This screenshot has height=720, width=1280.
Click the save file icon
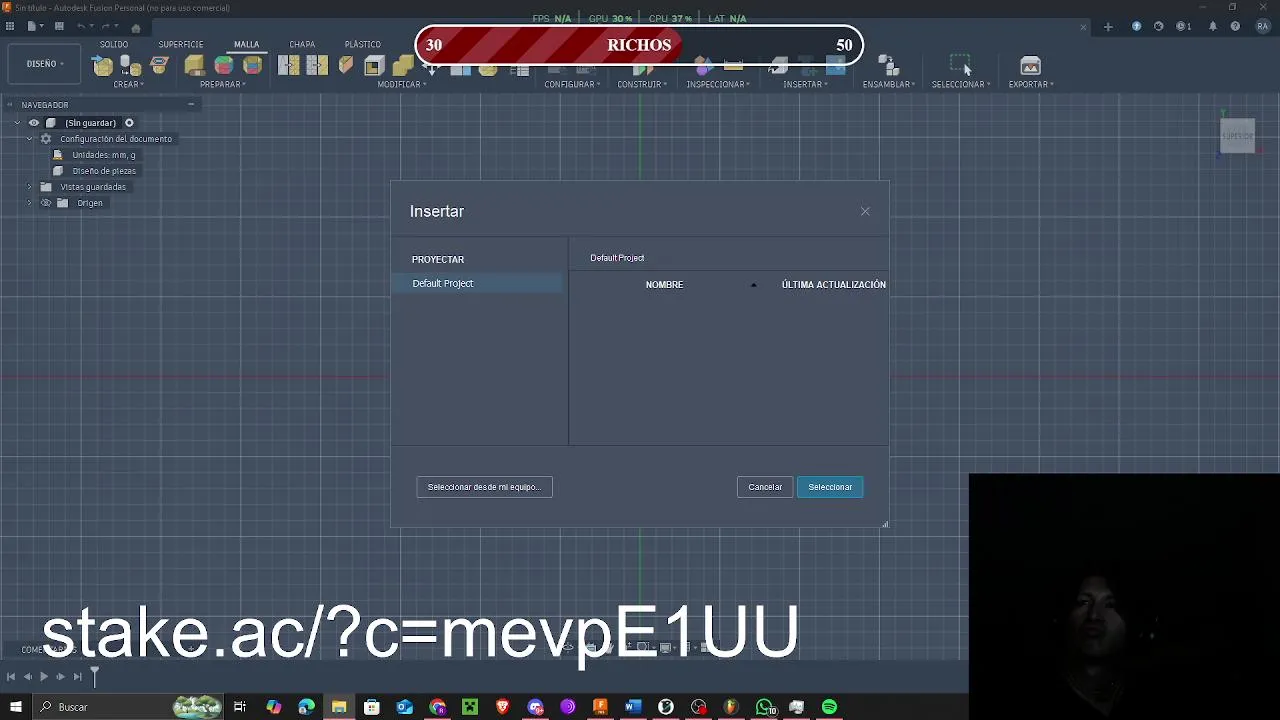tap(59, 26)
